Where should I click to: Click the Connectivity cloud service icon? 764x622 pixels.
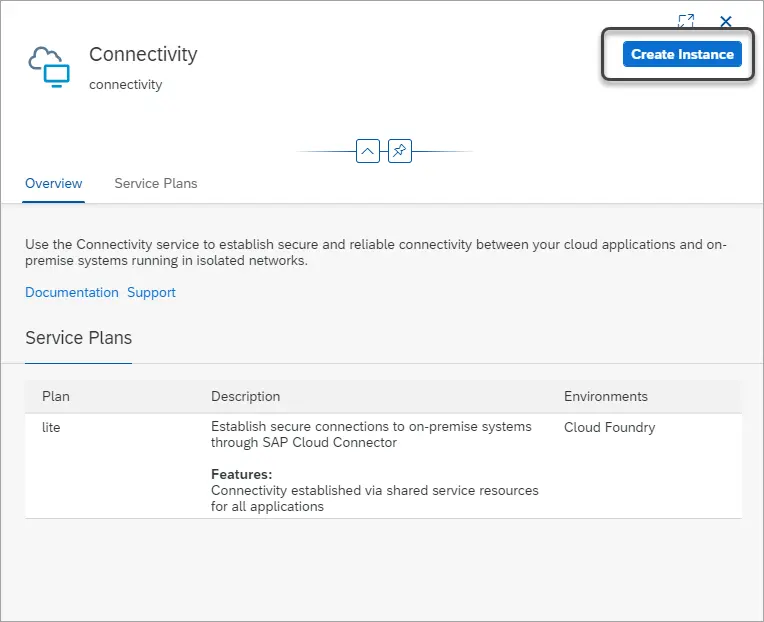pos(49,67)
